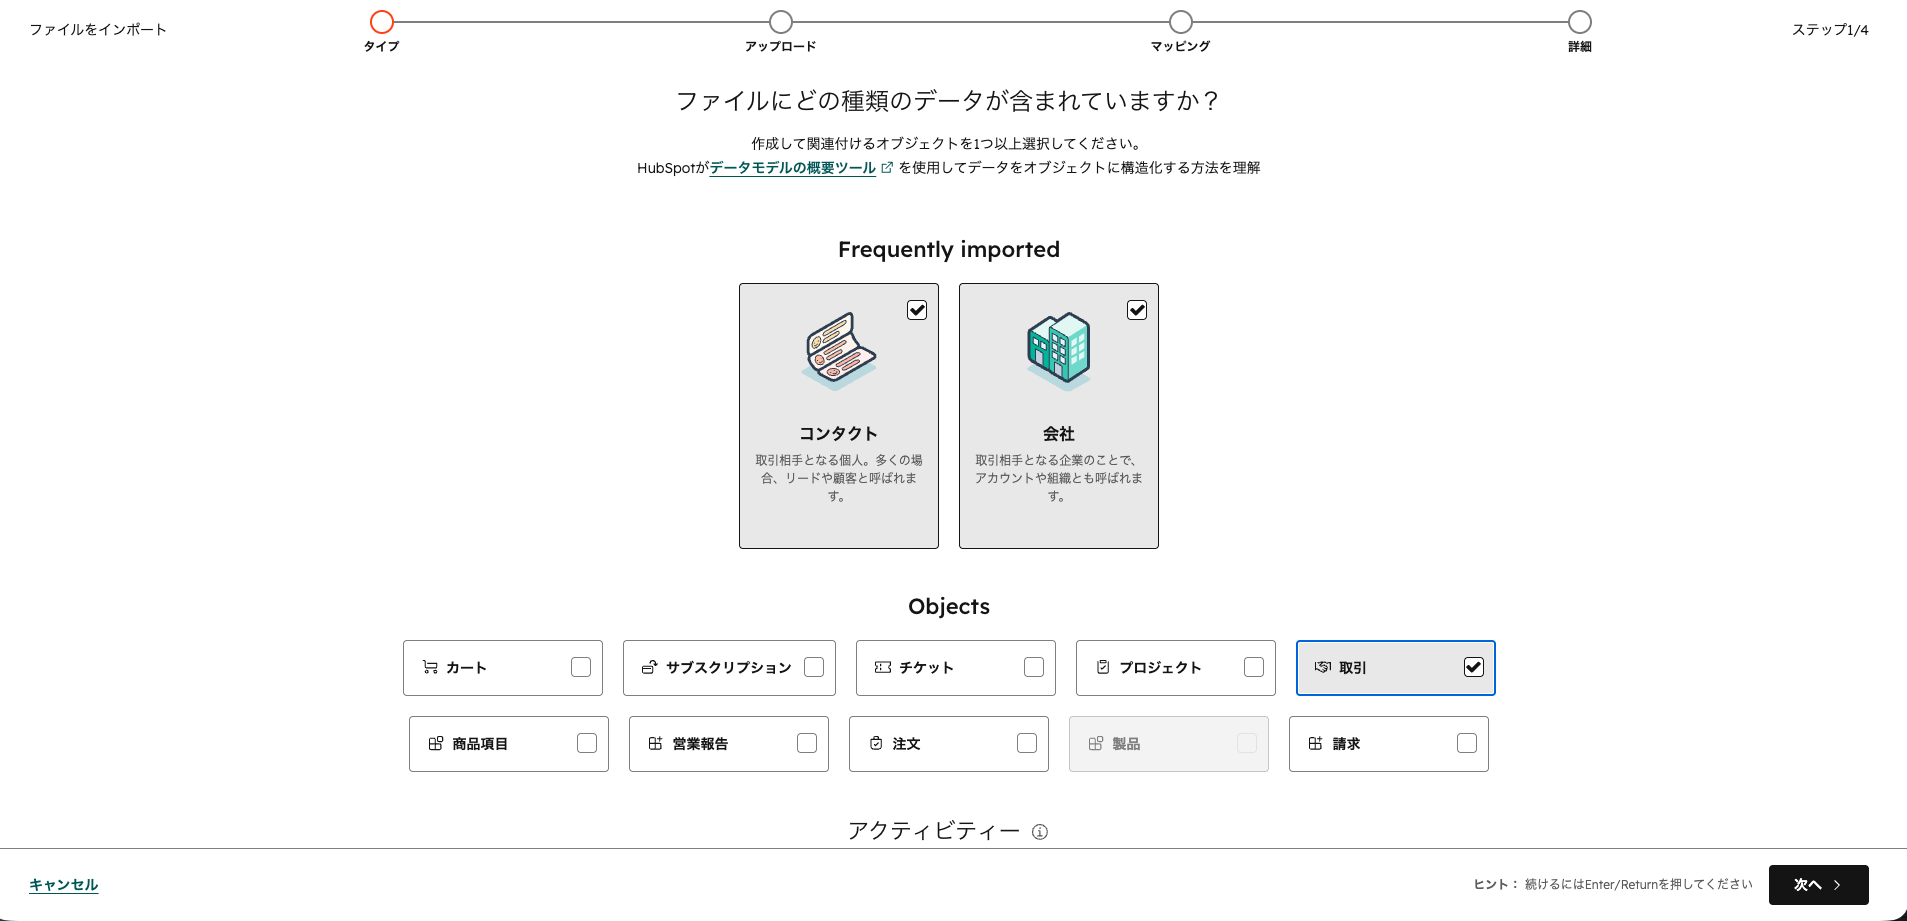The image size is (1907, 921).
Task: Check the 営業報告 checkbox
Action: pyautogui.click(x=807, y=743)
